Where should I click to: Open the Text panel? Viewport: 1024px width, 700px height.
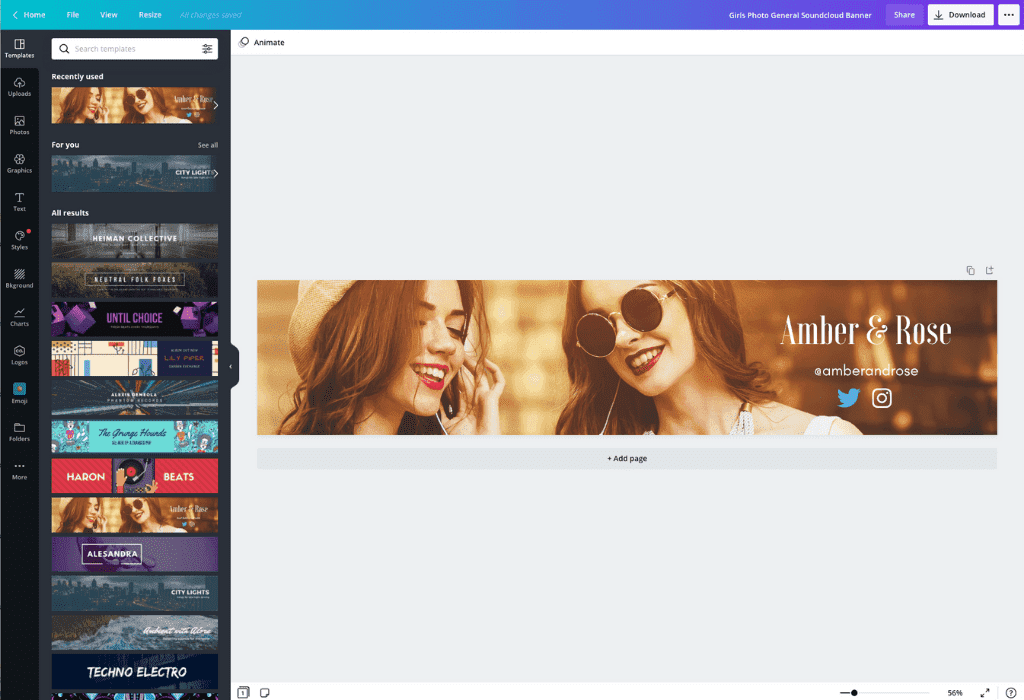(20, 202)
